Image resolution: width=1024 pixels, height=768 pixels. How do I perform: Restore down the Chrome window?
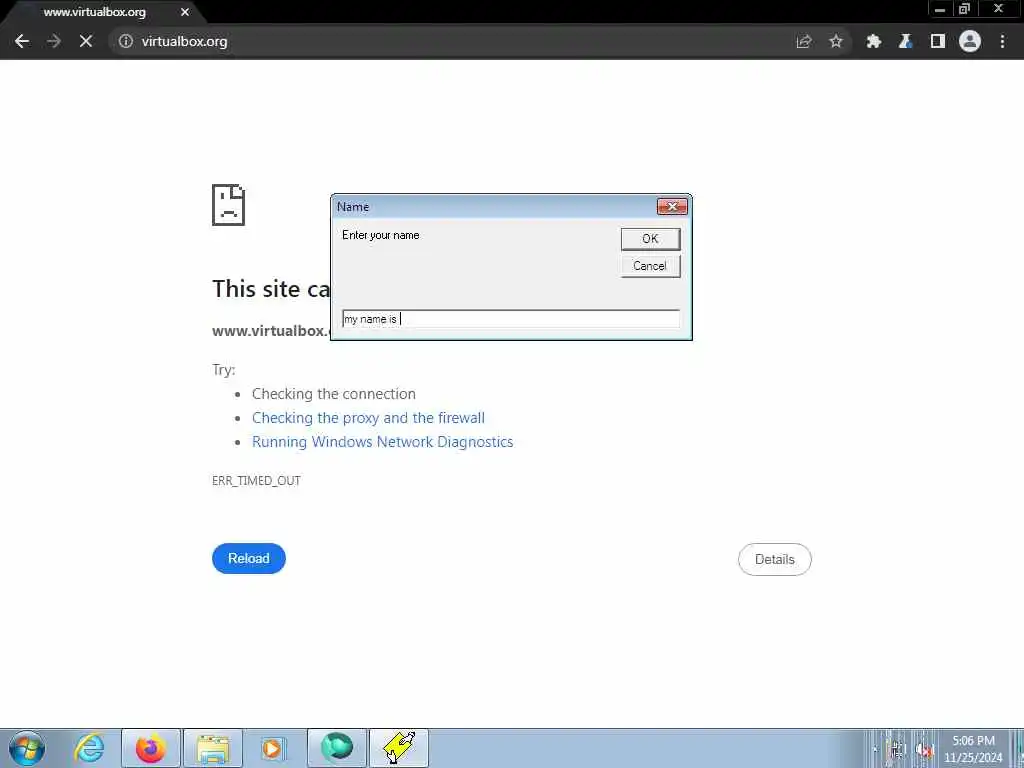tap(965, 9)
